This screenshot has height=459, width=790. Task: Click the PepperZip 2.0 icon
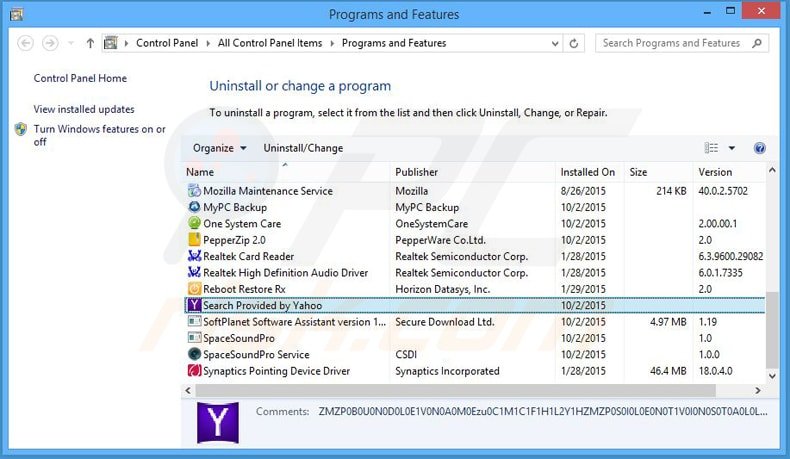[x=194, y=239]
